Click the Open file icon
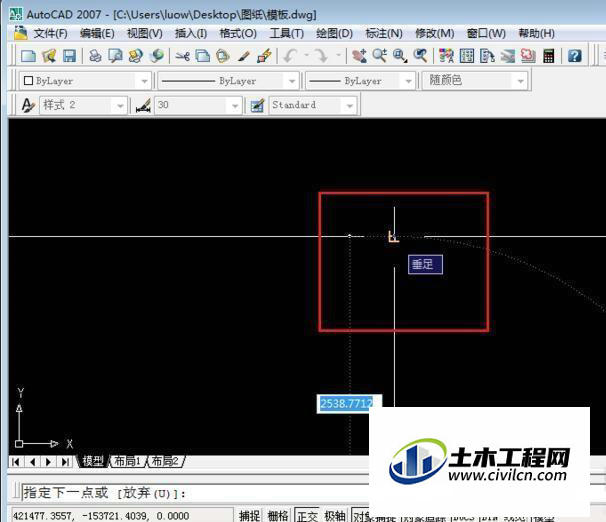 coord(49,56)
